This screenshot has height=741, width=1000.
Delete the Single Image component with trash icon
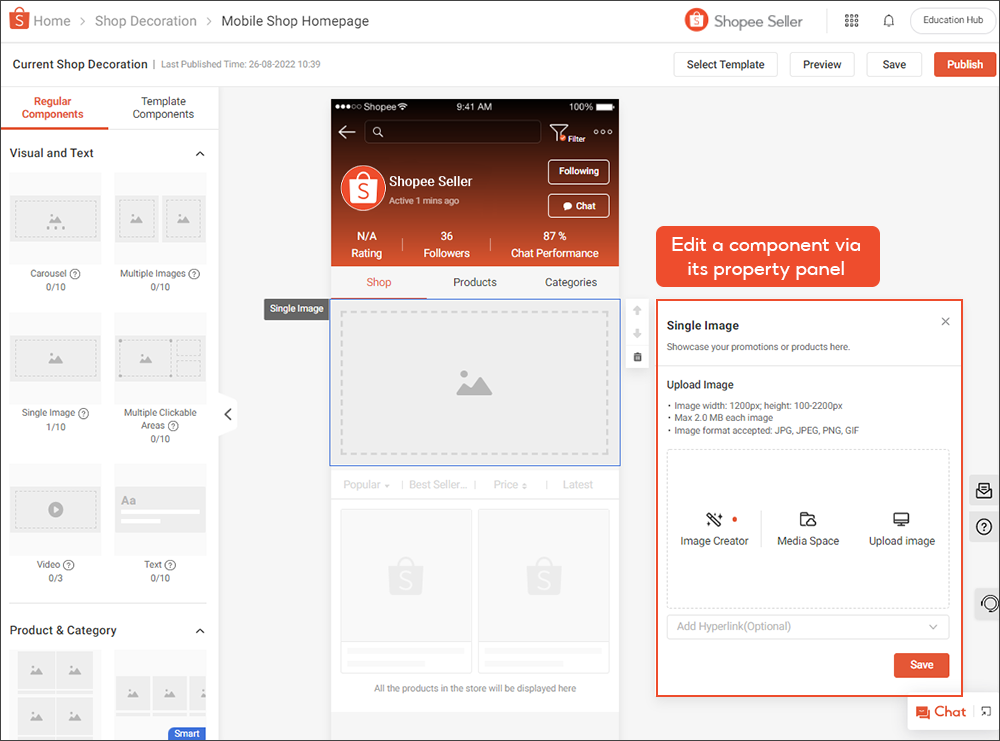(638, 357)
